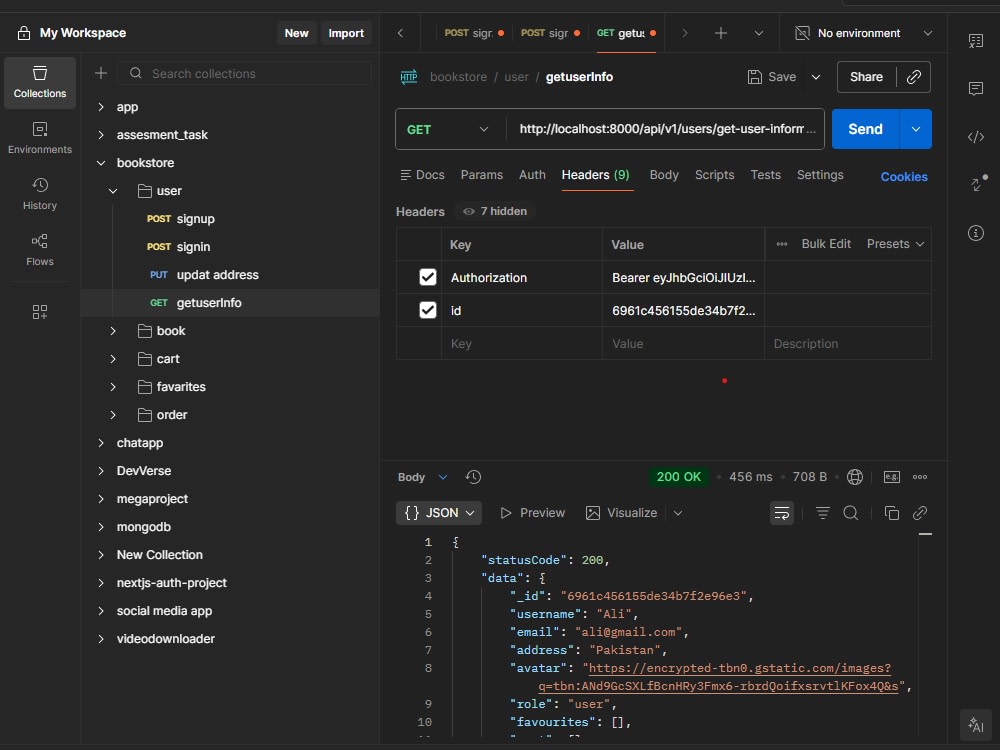Click the new tab plus icon
The width and height of the screenshot is (1000, 750).
pos(721,33)
